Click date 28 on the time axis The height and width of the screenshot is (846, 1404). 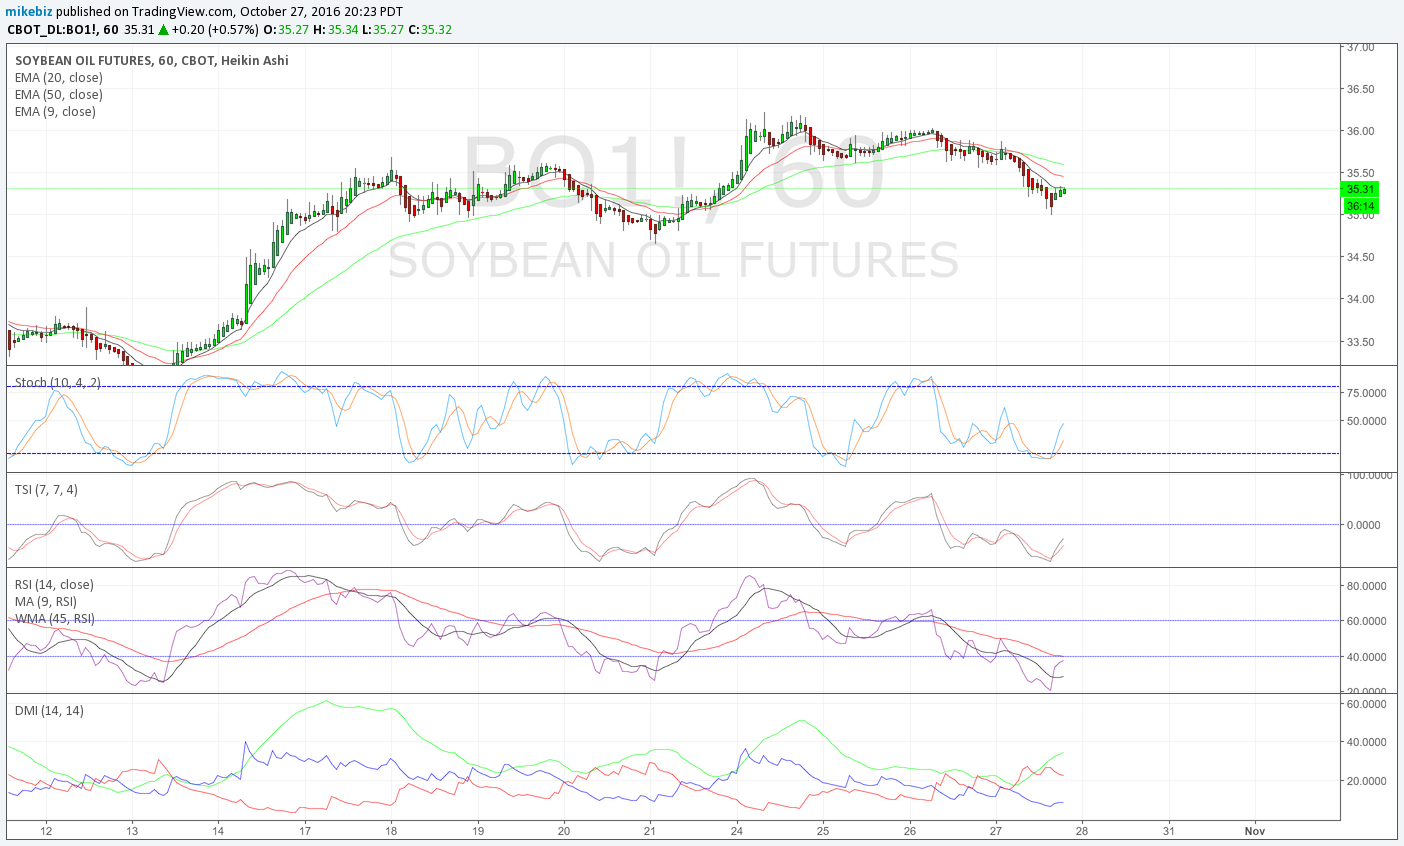[1082, 831]
